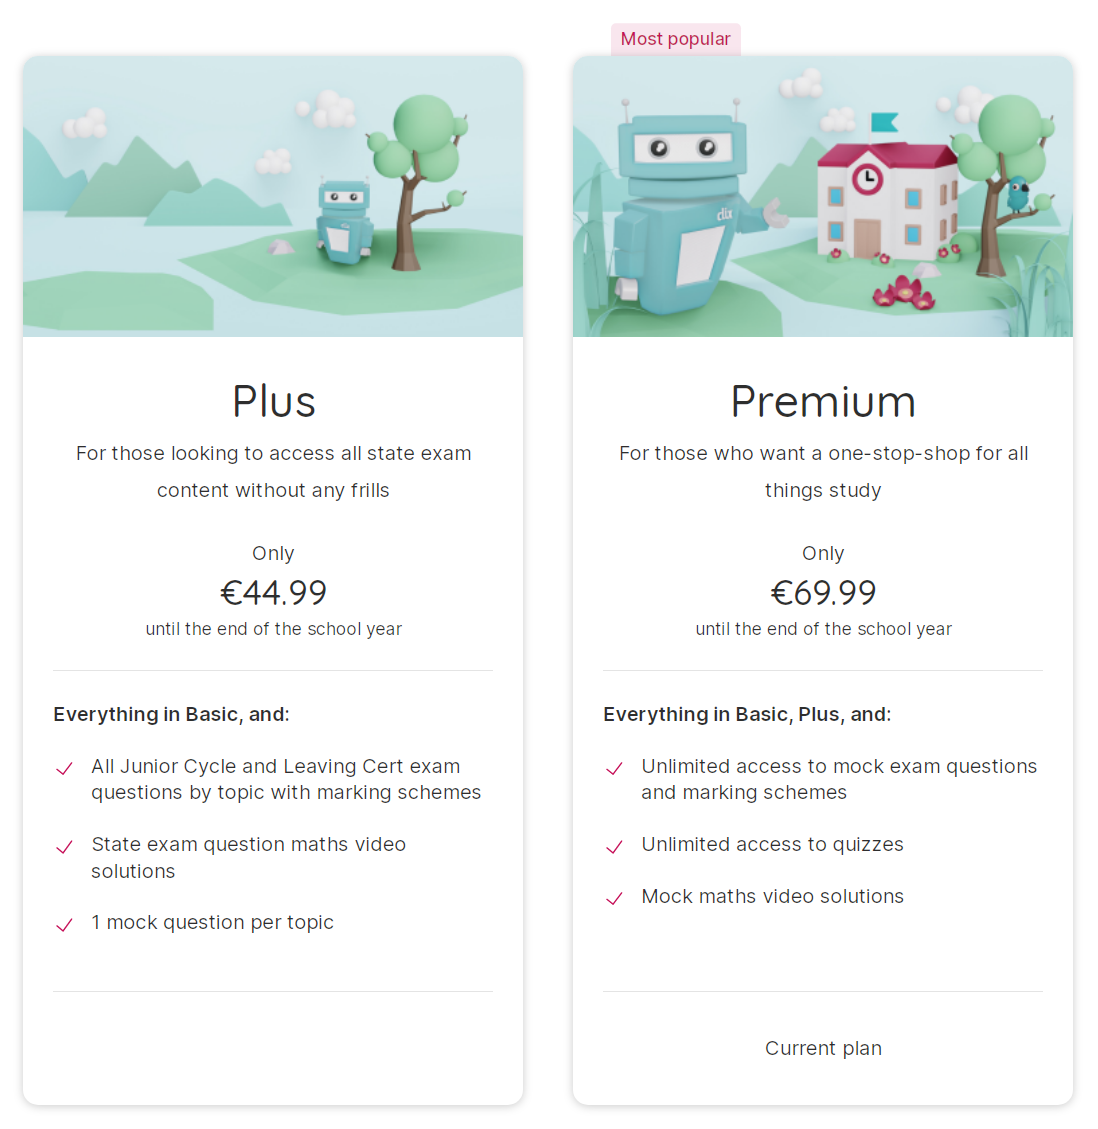The image size is (1098, 1129).
Task: Select the Plus plan title
Action: [273, 401]
